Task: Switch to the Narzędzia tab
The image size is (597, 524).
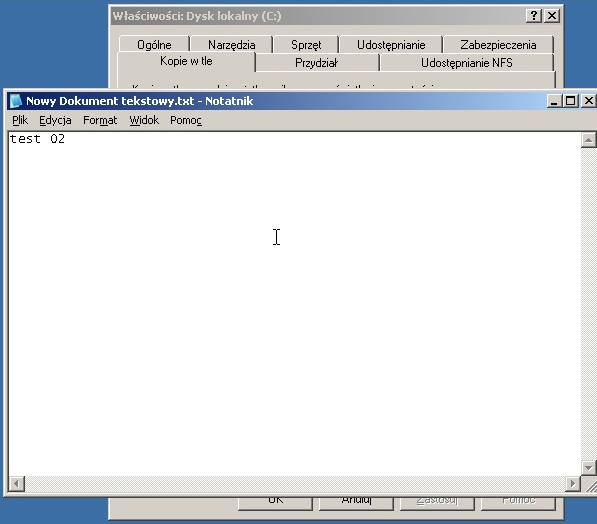Action: (231, 45)
